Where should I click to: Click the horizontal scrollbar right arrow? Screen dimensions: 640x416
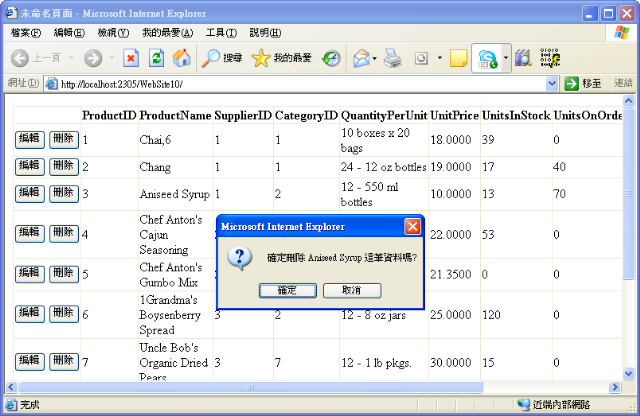click(615, 387)
